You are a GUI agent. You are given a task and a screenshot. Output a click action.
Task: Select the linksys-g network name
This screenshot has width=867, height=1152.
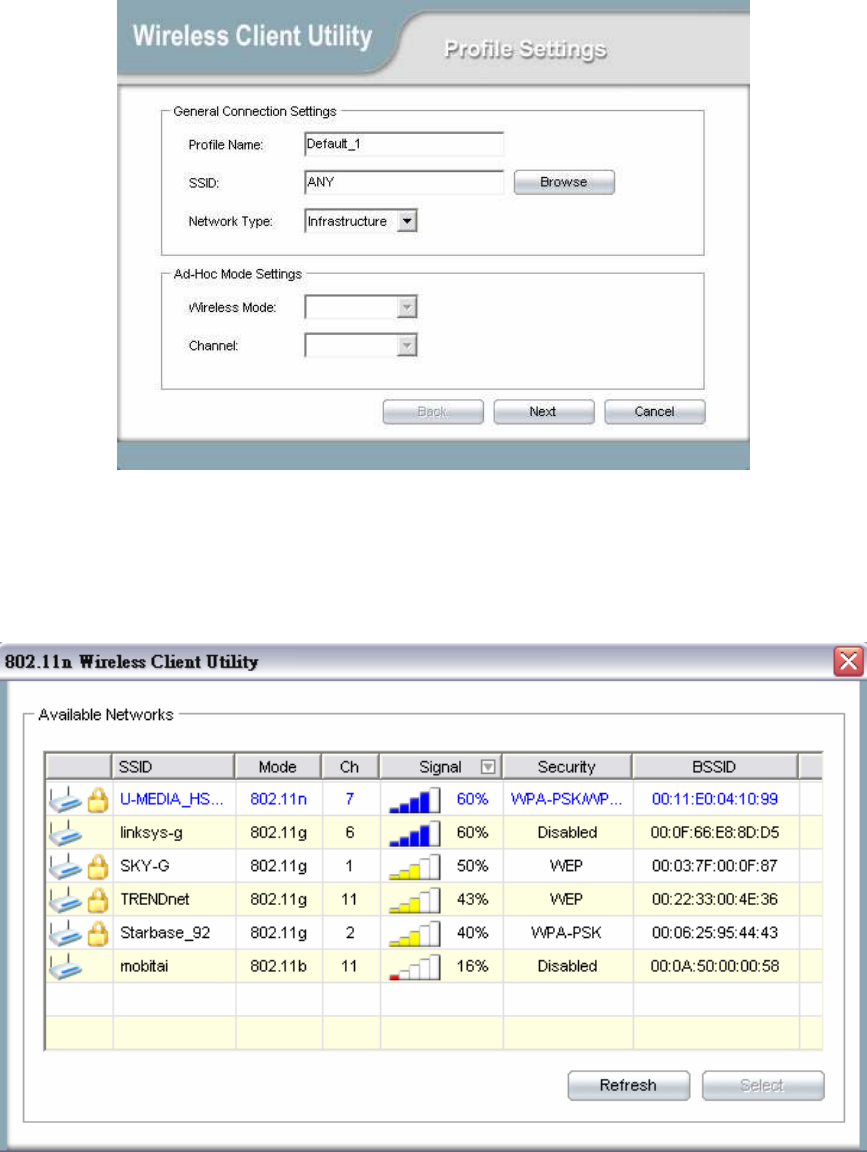(151, 833)
